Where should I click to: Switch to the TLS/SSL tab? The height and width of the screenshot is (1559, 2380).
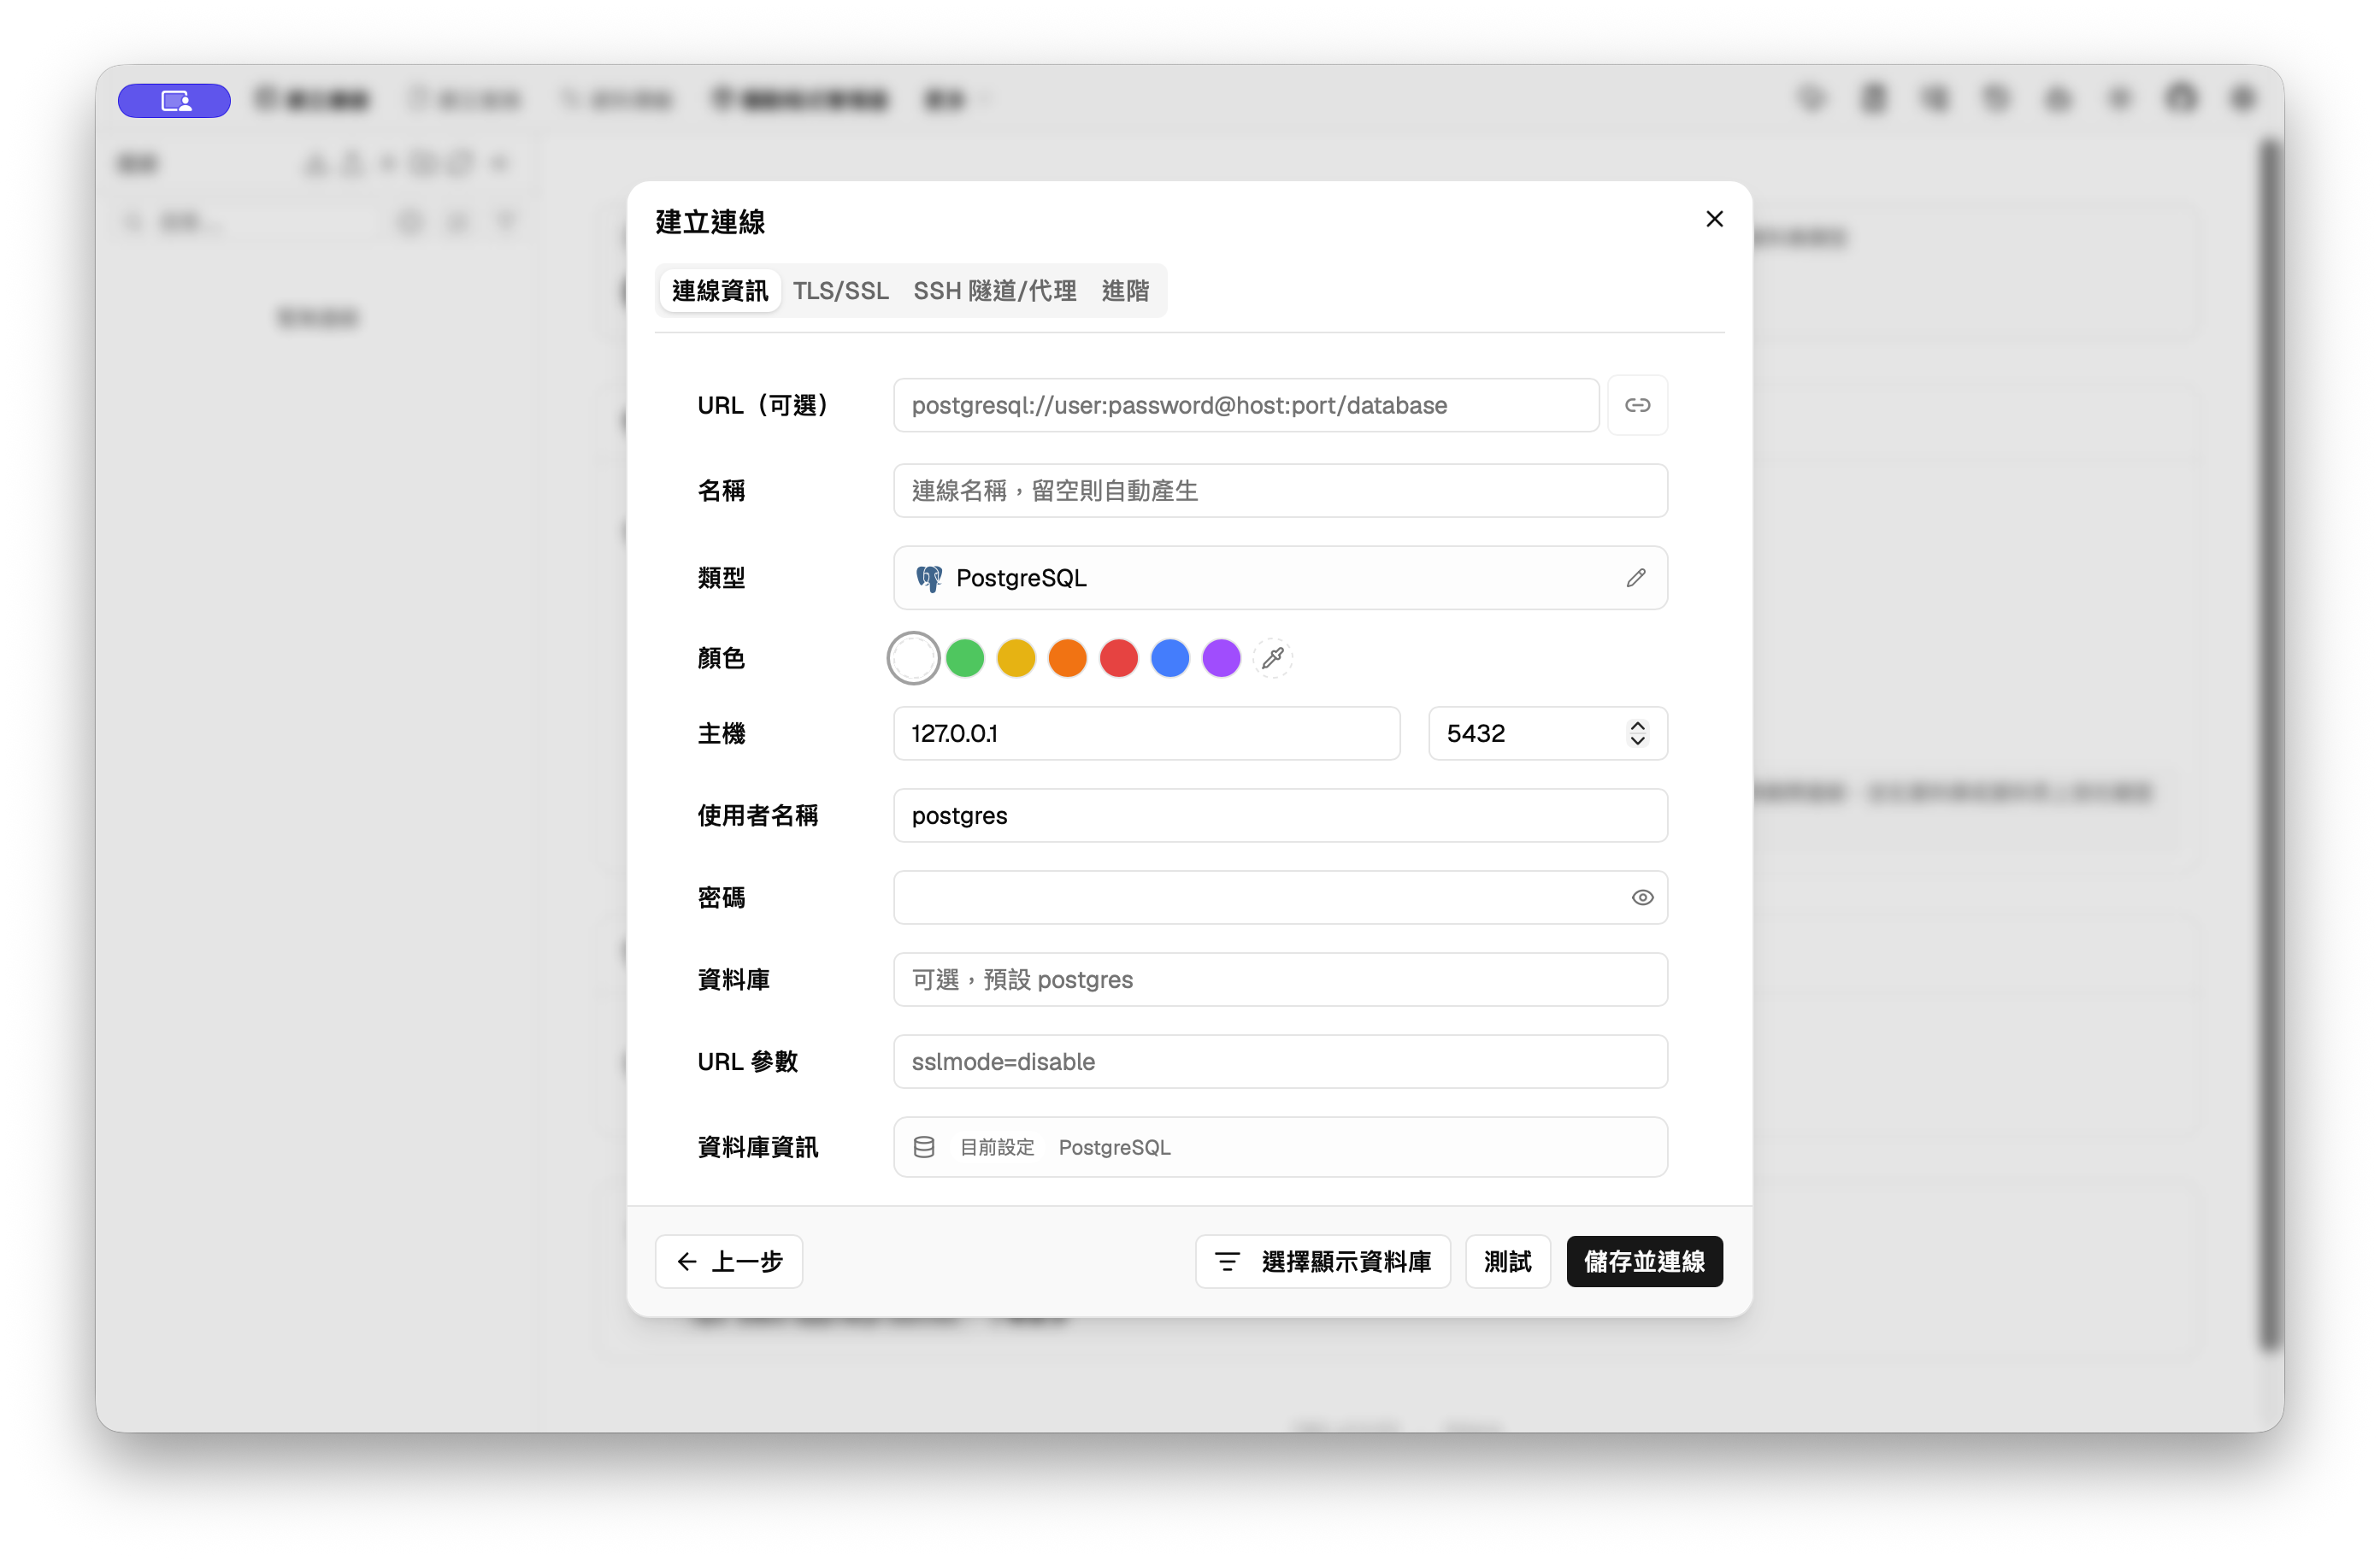coord(841,291)
